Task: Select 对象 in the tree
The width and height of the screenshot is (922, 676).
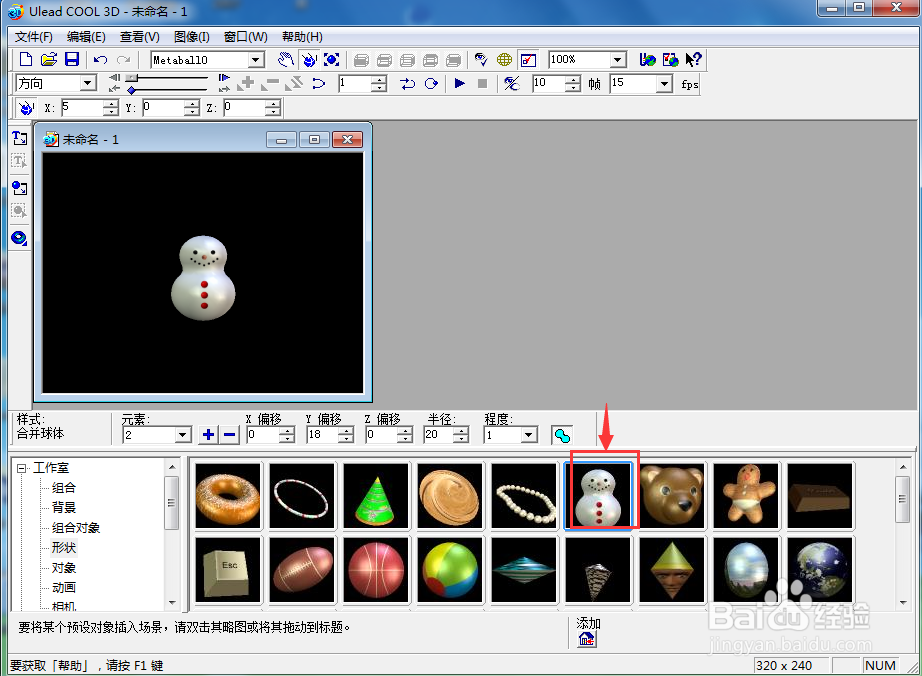Action: [x=64, y=568]
